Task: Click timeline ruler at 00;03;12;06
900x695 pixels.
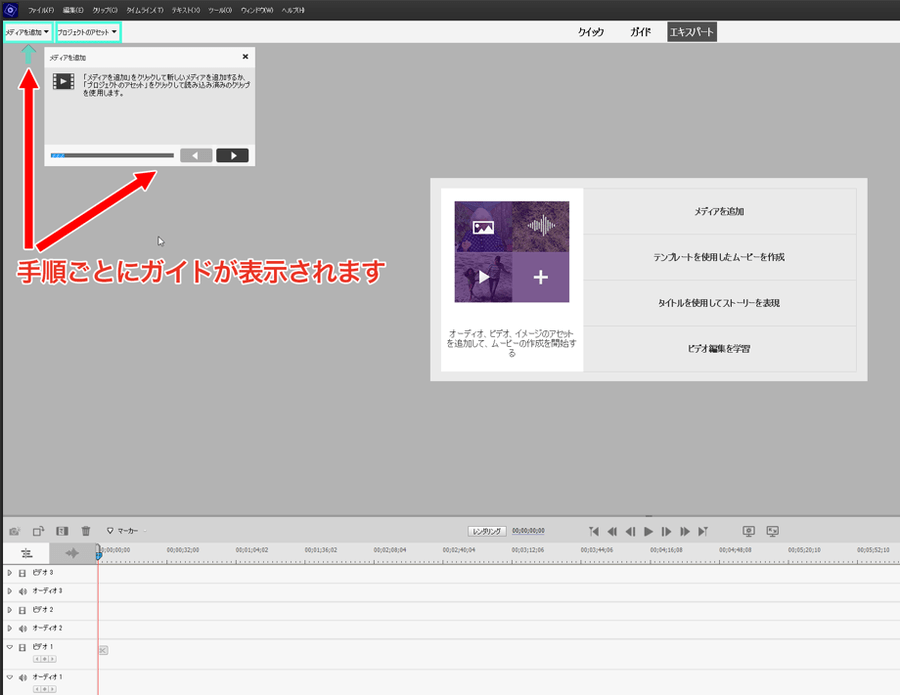Action: 527,550
